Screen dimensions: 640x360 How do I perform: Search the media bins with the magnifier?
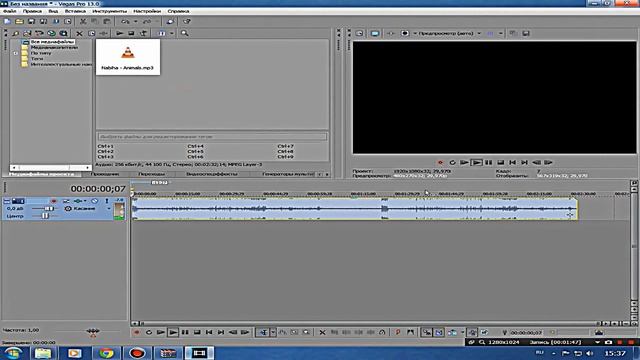[185, 33]
